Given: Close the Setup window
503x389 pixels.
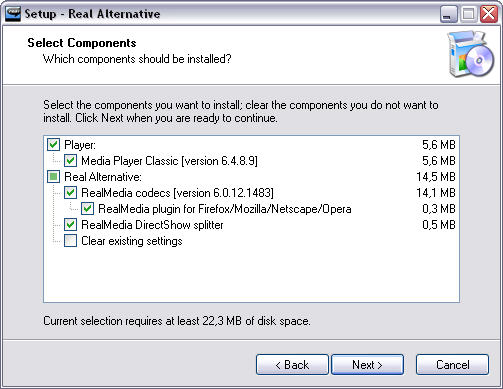Looking at the screenshot, I should pos(489,14).
